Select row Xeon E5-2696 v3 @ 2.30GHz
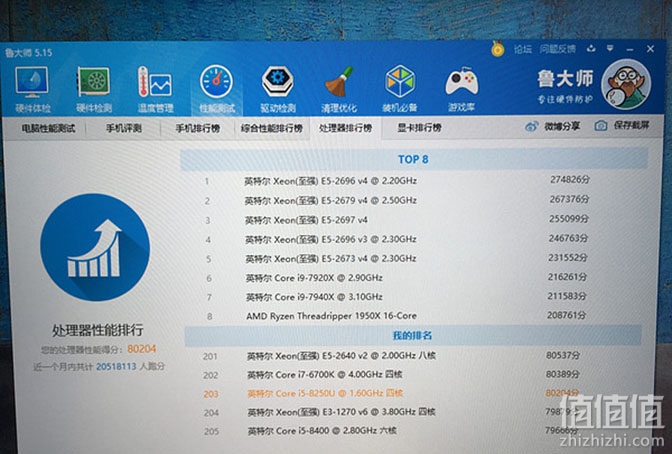 tap(397, 239)
